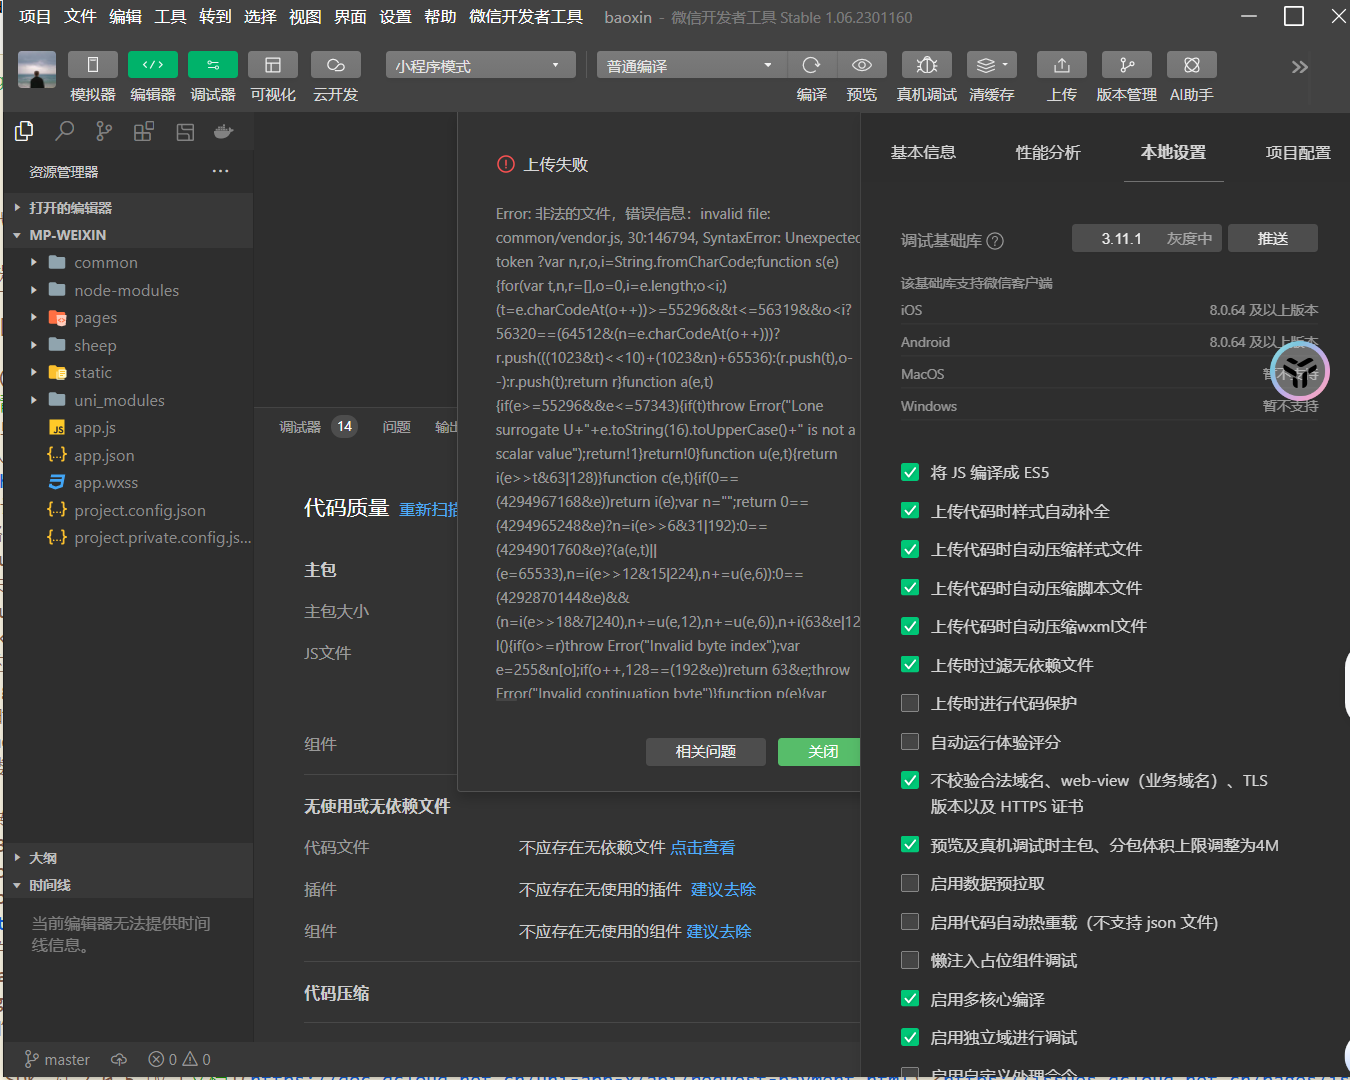The image size is (1350, 1080).
Task: Open the 小程序模式 mode dropdown
Action: coord(481,65)
